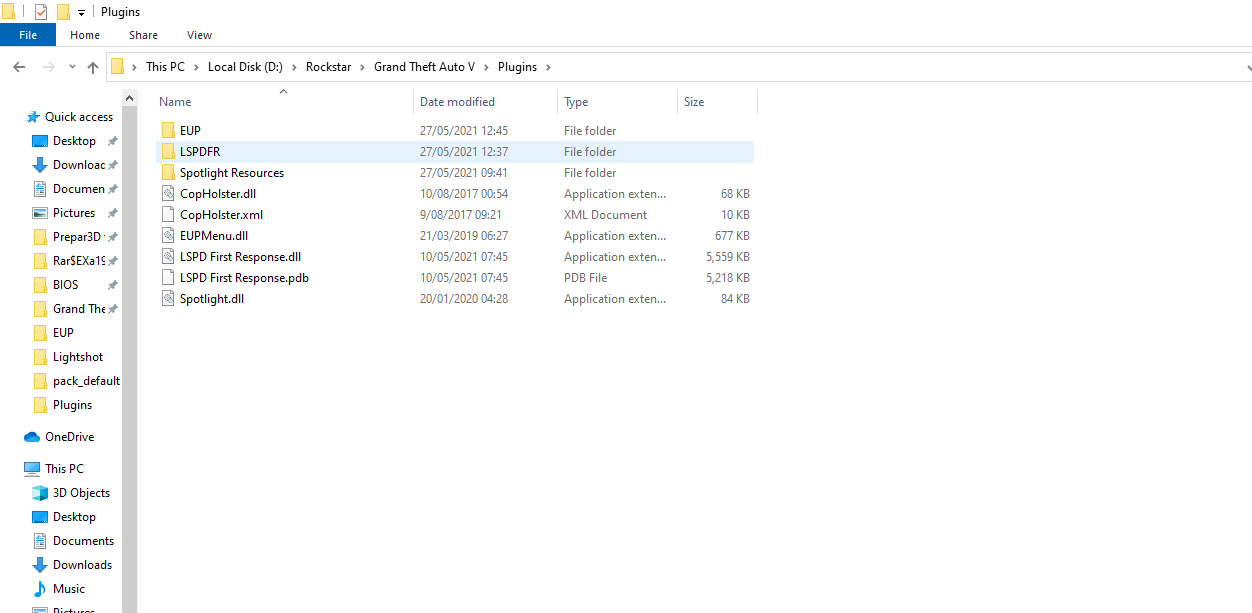
Task: Select the EUP folder icon in list
Action: pos(168,131)
